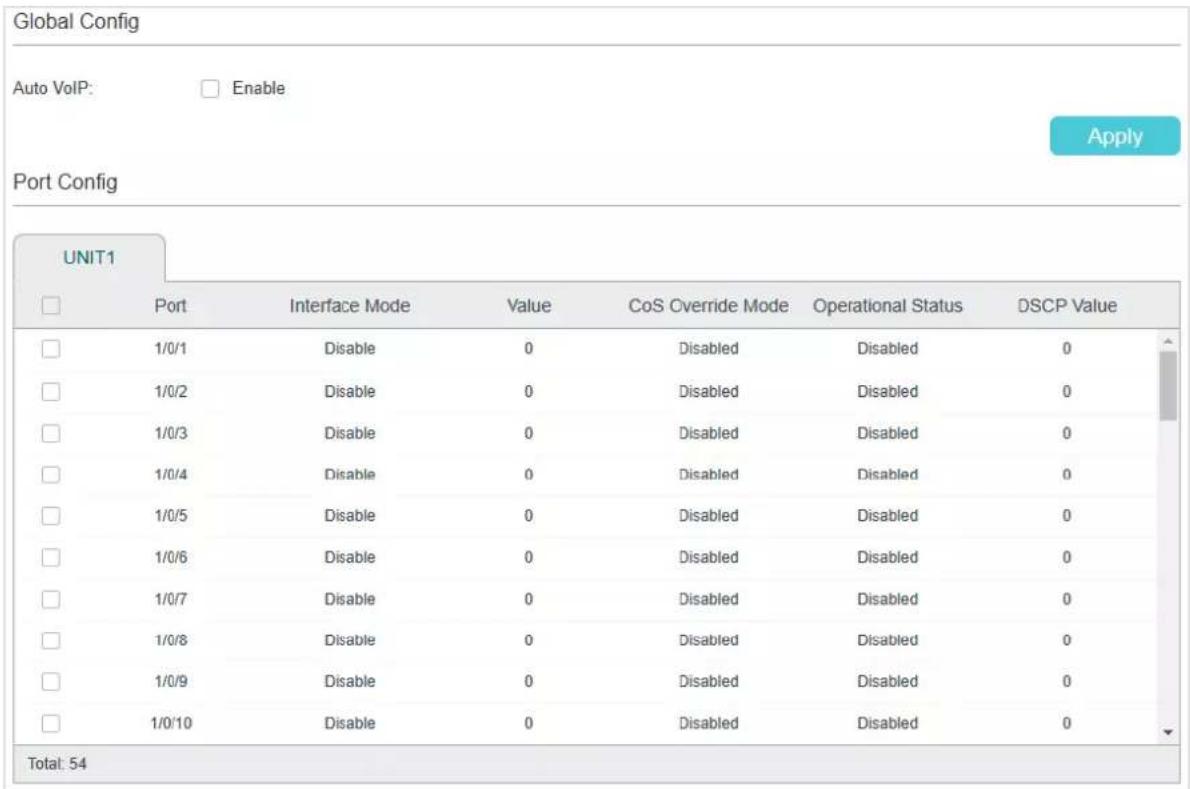Click the scroll up arrow of the table
Viewport: 1190px width, 789px height.
click(1168, 341)
